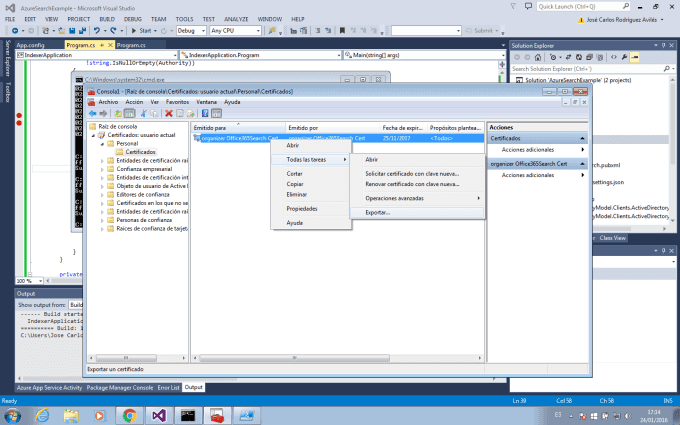Open the Acción menu in Consola1
This screenshot has height=425, width=680.
pyautogui.click(x=134, y=102)
